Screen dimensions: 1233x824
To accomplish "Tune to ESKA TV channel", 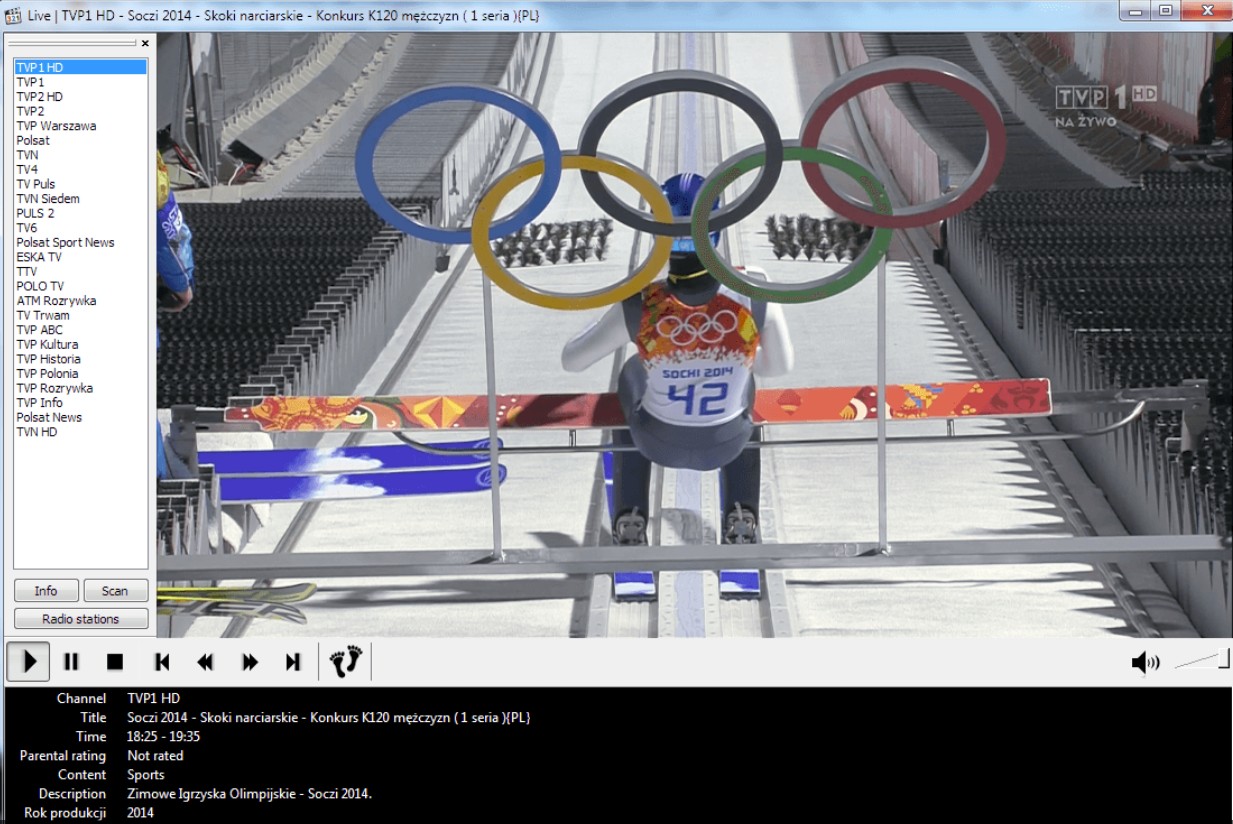I will pyautogui.click(x=38, y=257).
